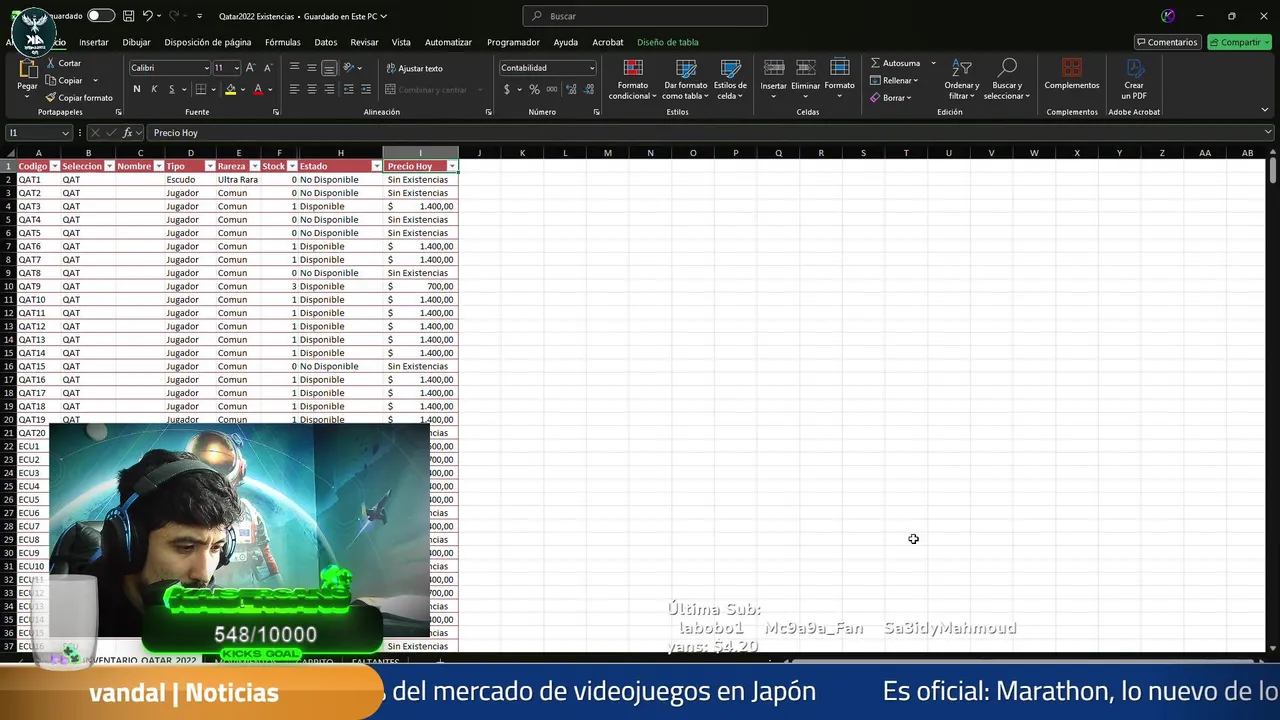This screenshot has height=720, width=1280.
Task: Click the borders icon in Fuente
Action: tap(201, 89)
